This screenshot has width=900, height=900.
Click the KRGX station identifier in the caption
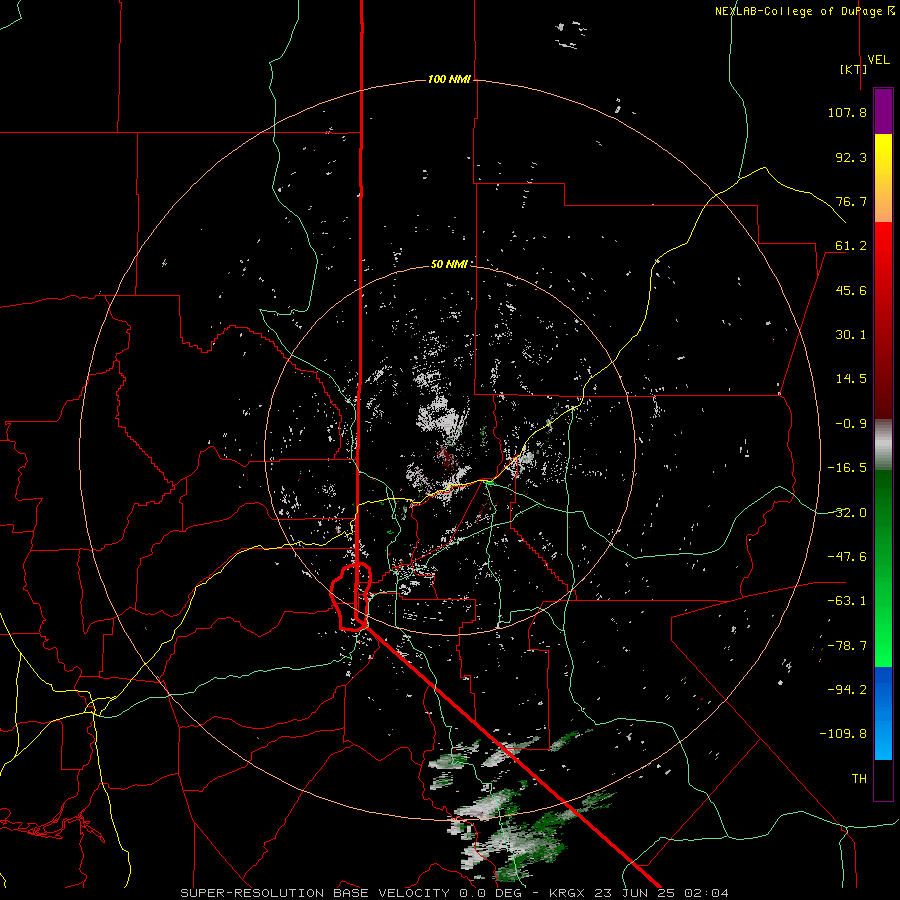pyautogui.click(x=567, y=893)
